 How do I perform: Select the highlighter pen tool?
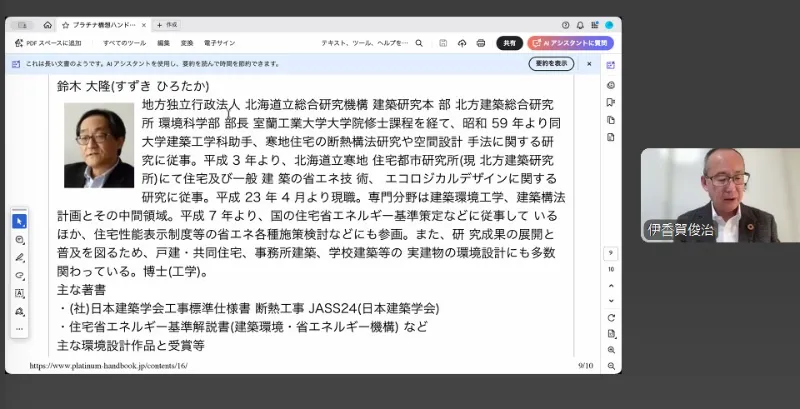[x=20, y=257]
